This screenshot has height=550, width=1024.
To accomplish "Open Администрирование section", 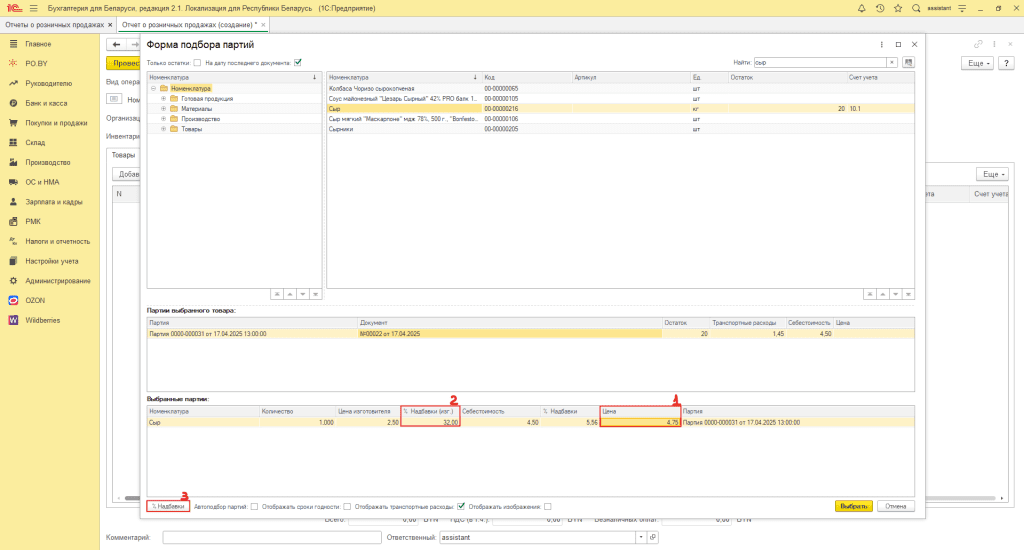I will coord(57,281).
